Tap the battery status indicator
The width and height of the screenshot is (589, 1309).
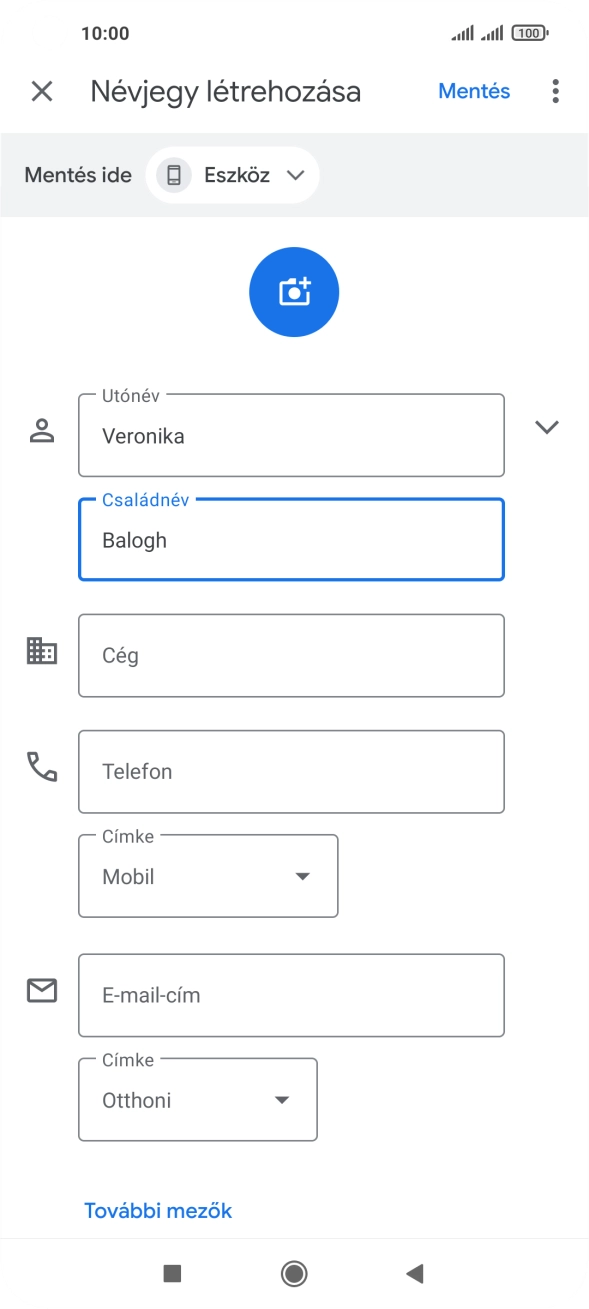click(528, 33)
